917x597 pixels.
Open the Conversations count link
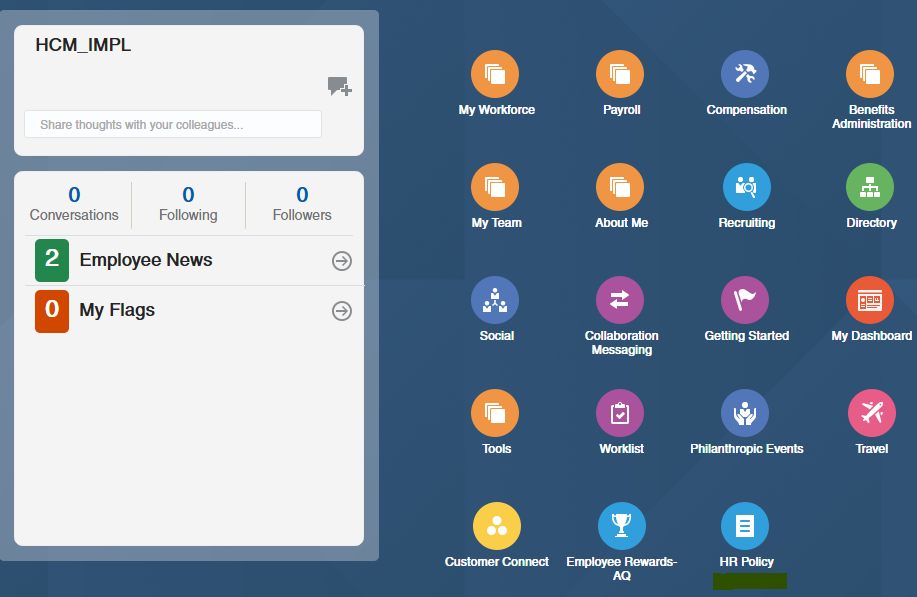74,204
